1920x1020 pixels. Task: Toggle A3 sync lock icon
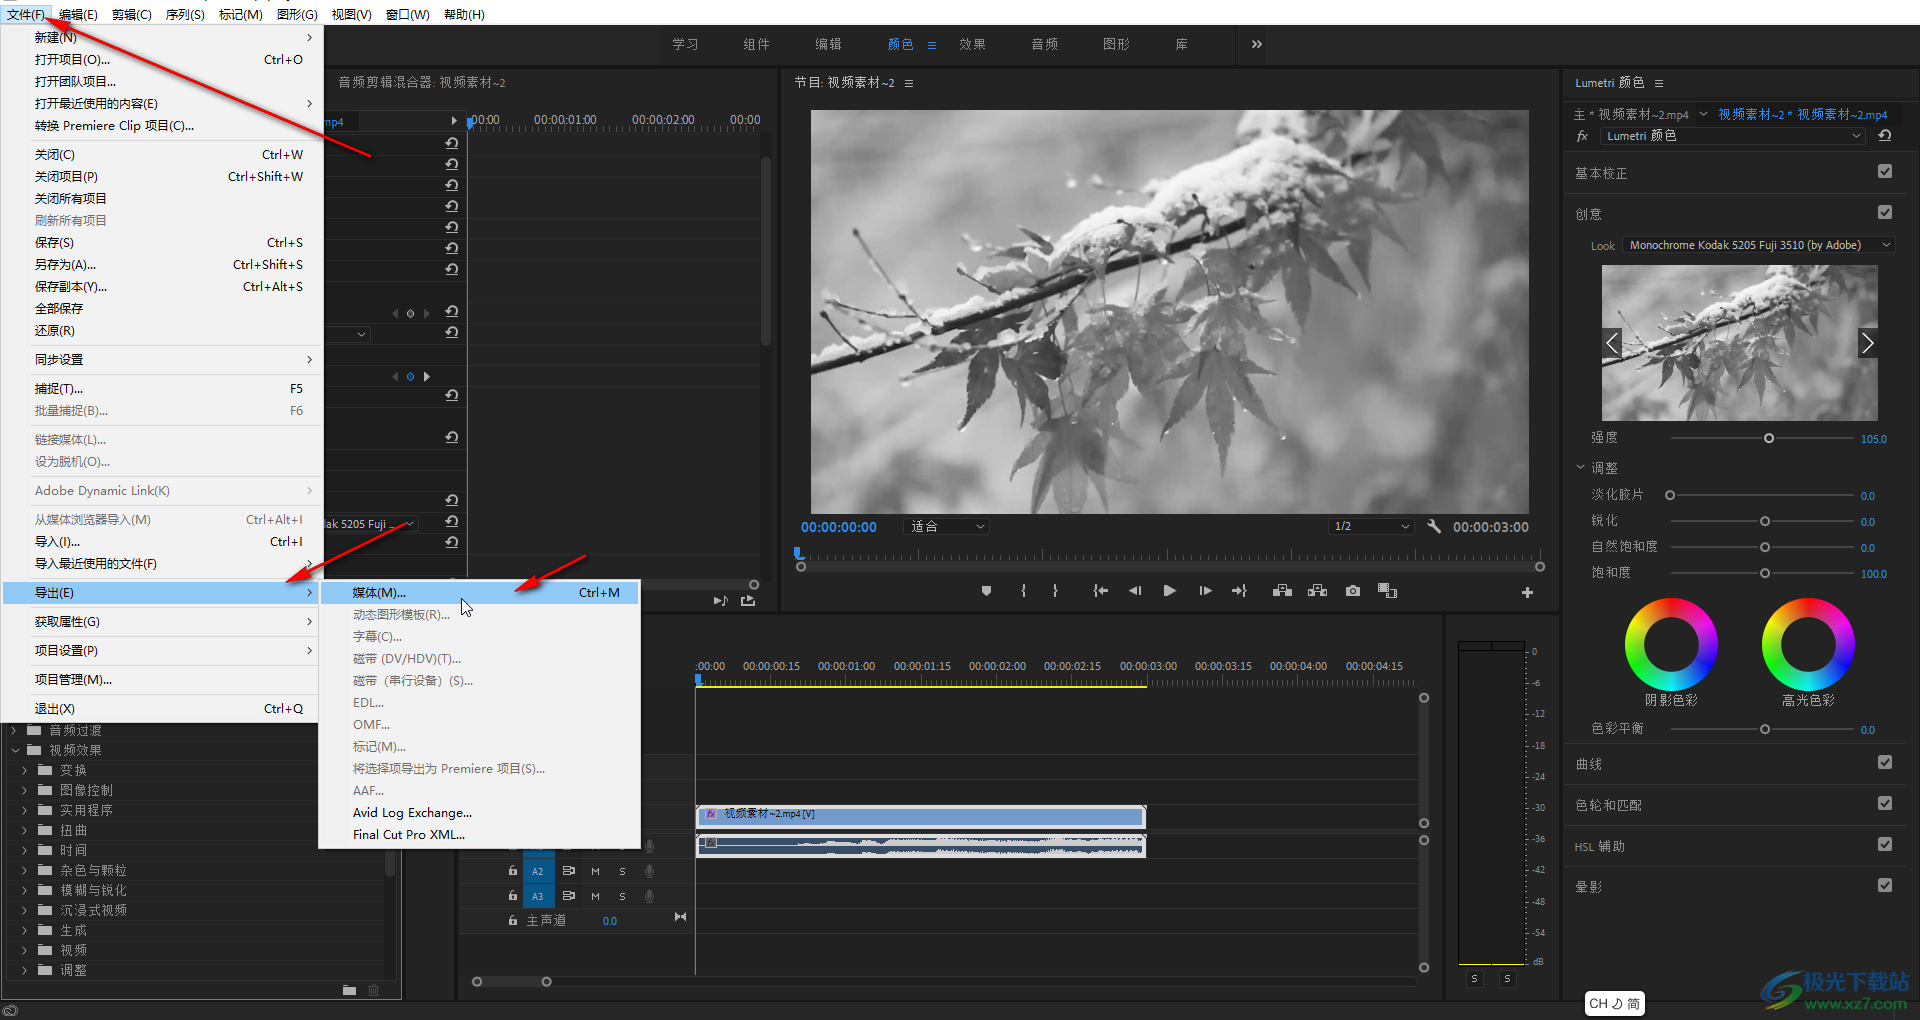(x=569, y=896)
